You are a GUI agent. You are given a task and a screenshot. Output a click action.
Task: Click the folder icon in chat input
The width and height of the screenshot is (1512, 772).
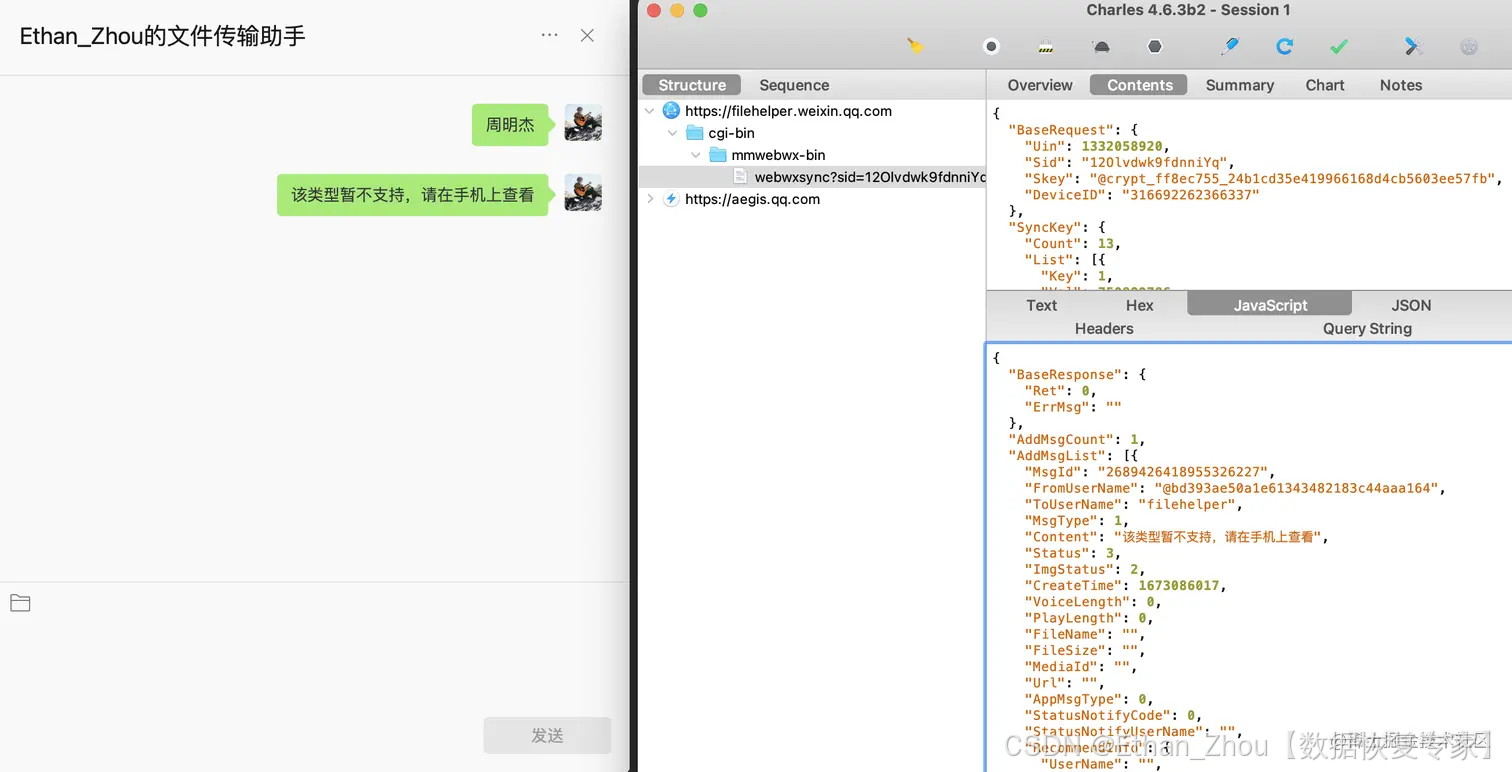20,603
